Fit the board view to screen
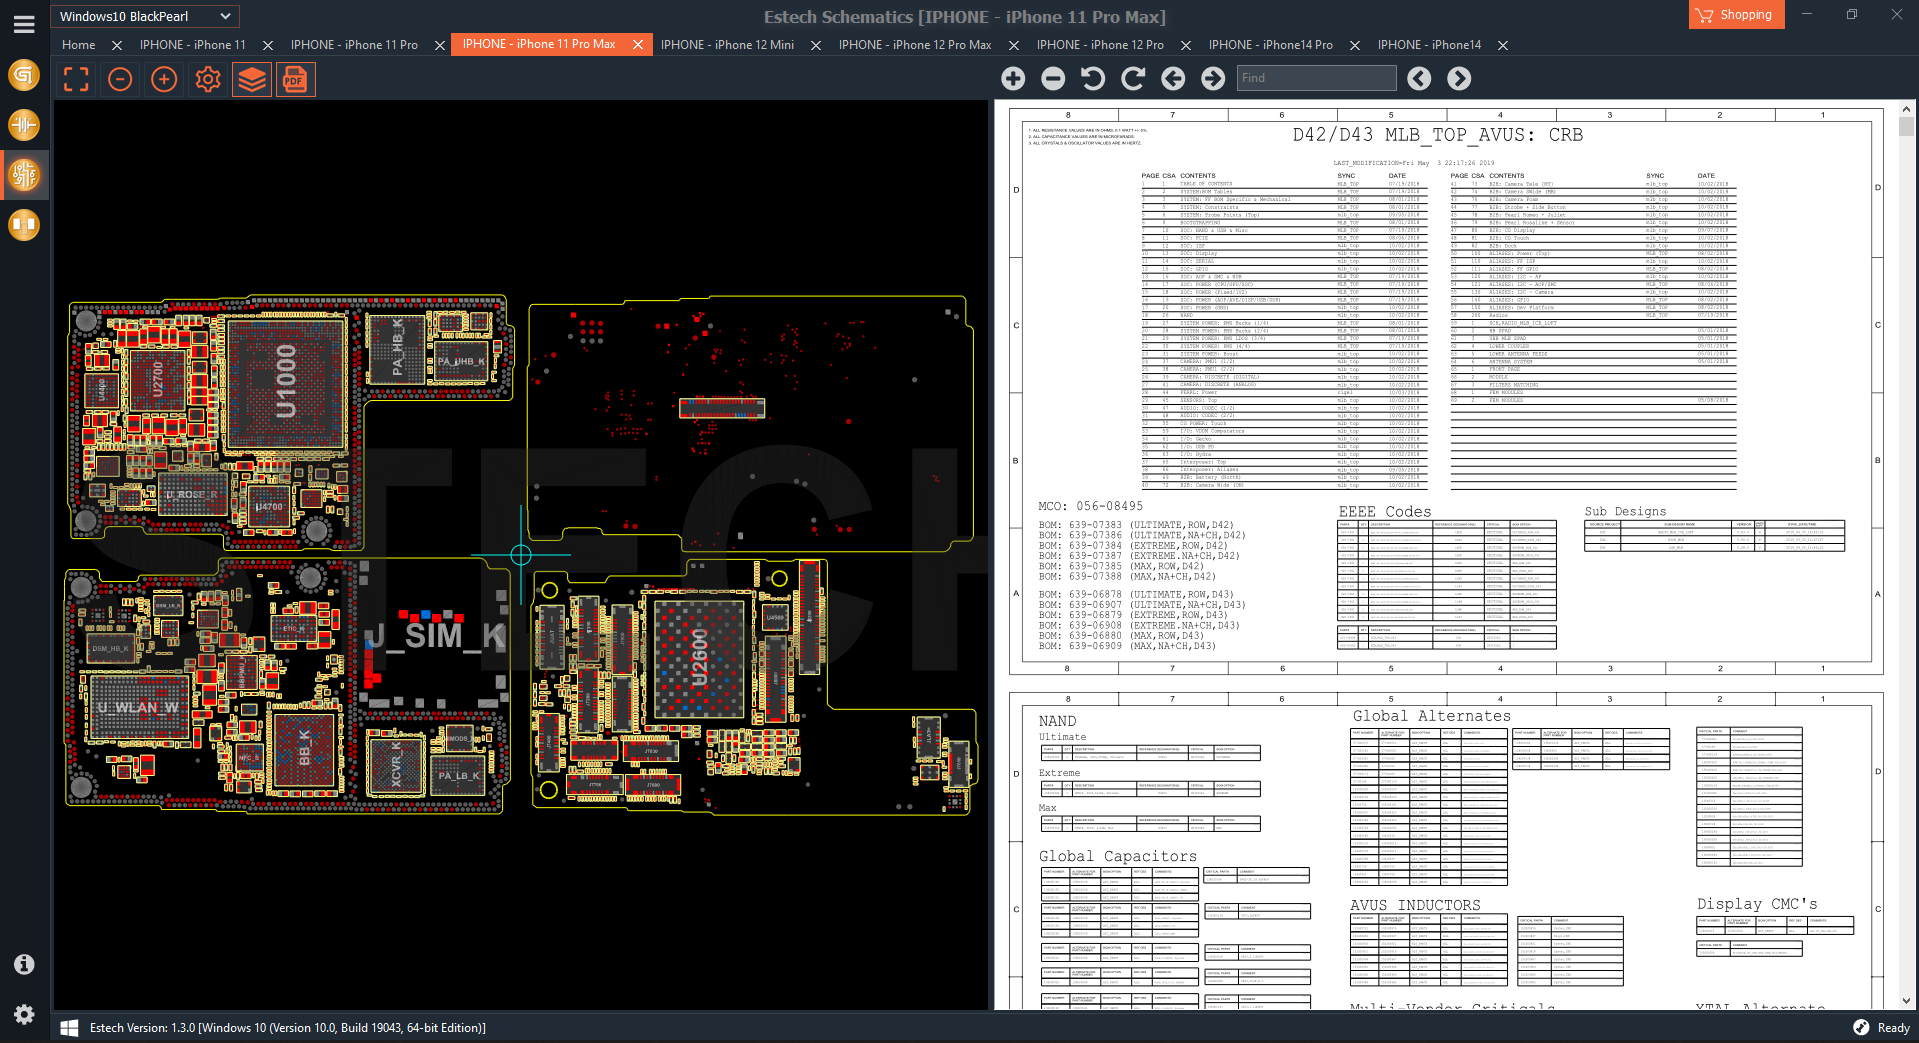This screenshot has height=1043, width=1919. coord(76,79)
